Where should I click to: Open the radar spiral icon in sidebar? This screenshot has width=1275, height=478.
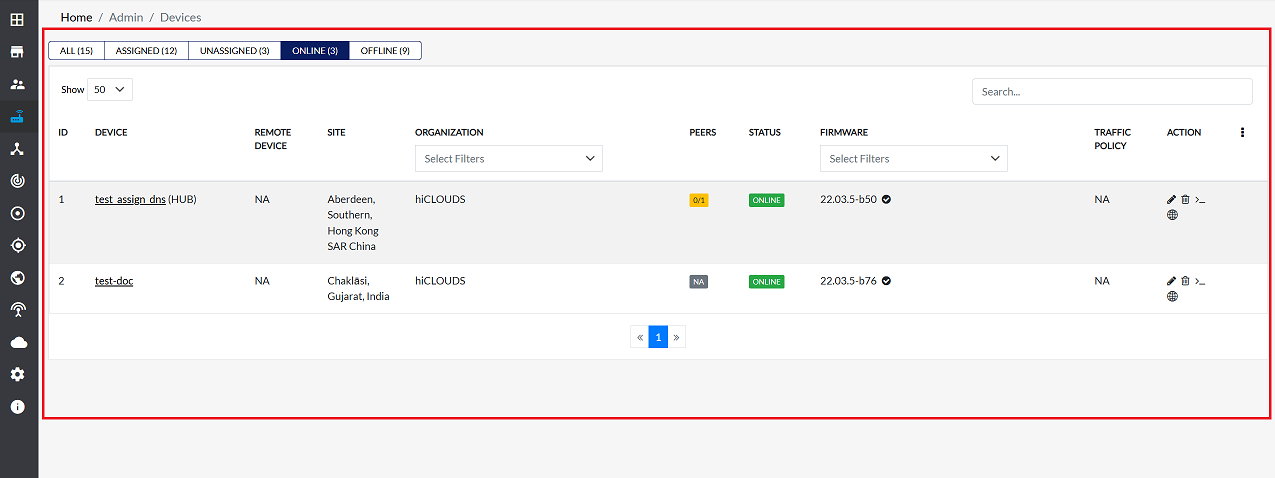[x=17, y=181]
